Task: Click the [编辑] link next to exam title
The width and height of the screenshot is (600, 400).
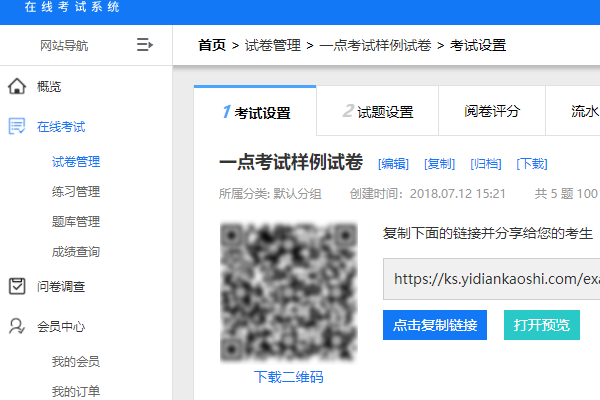Action: pyautogui.click(x=393, y=164)
